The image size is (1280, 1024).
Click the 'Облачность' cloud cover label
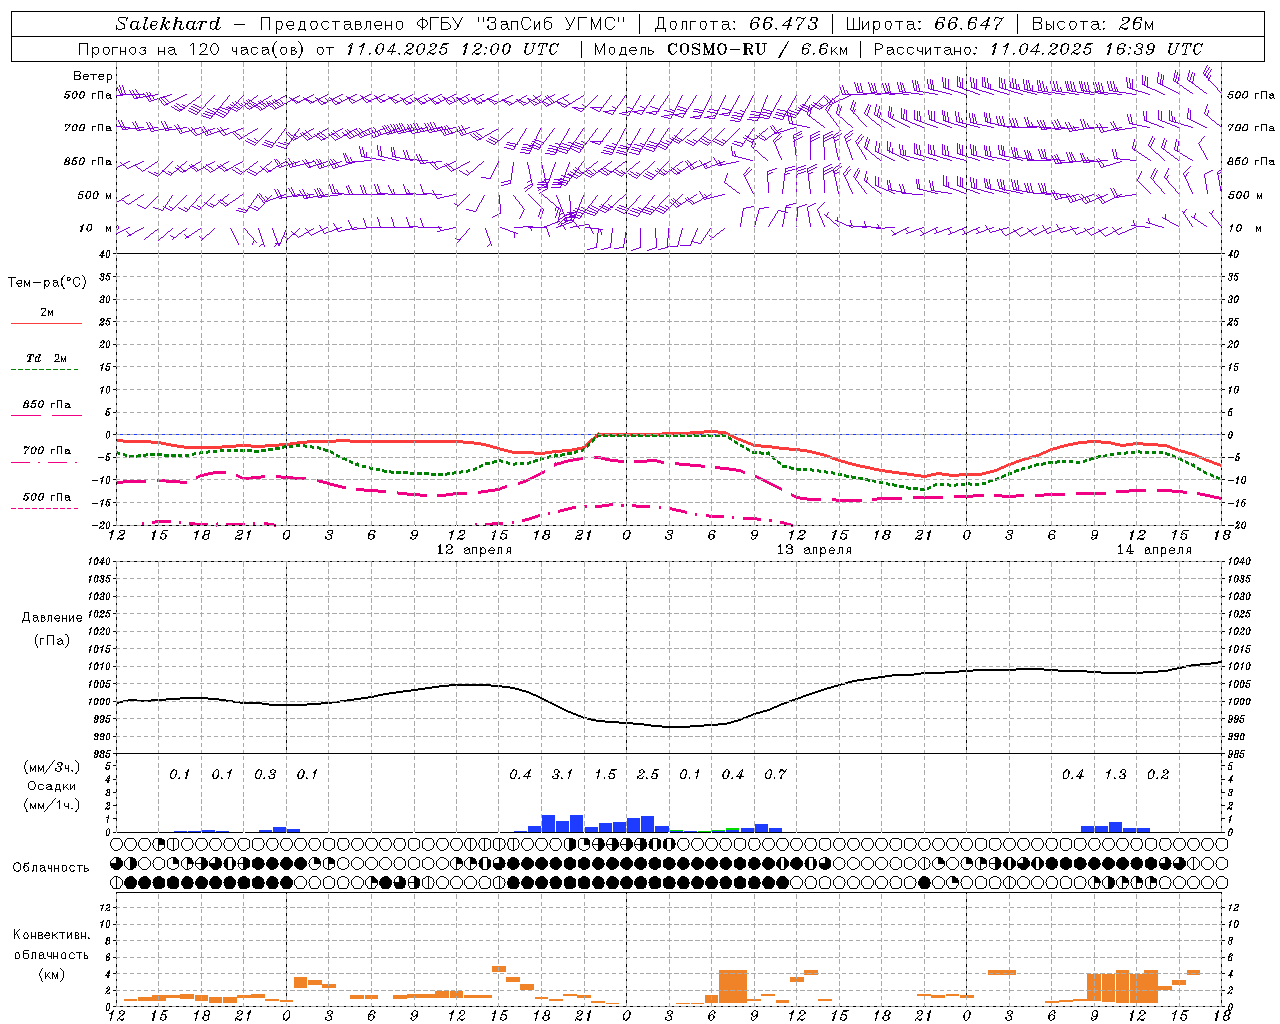pos(51,868)
